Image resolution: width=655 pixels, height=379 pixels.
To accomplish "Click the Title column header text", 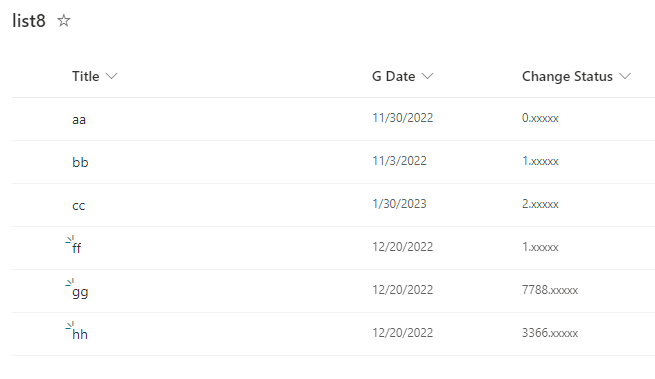I will pos(86,76).
